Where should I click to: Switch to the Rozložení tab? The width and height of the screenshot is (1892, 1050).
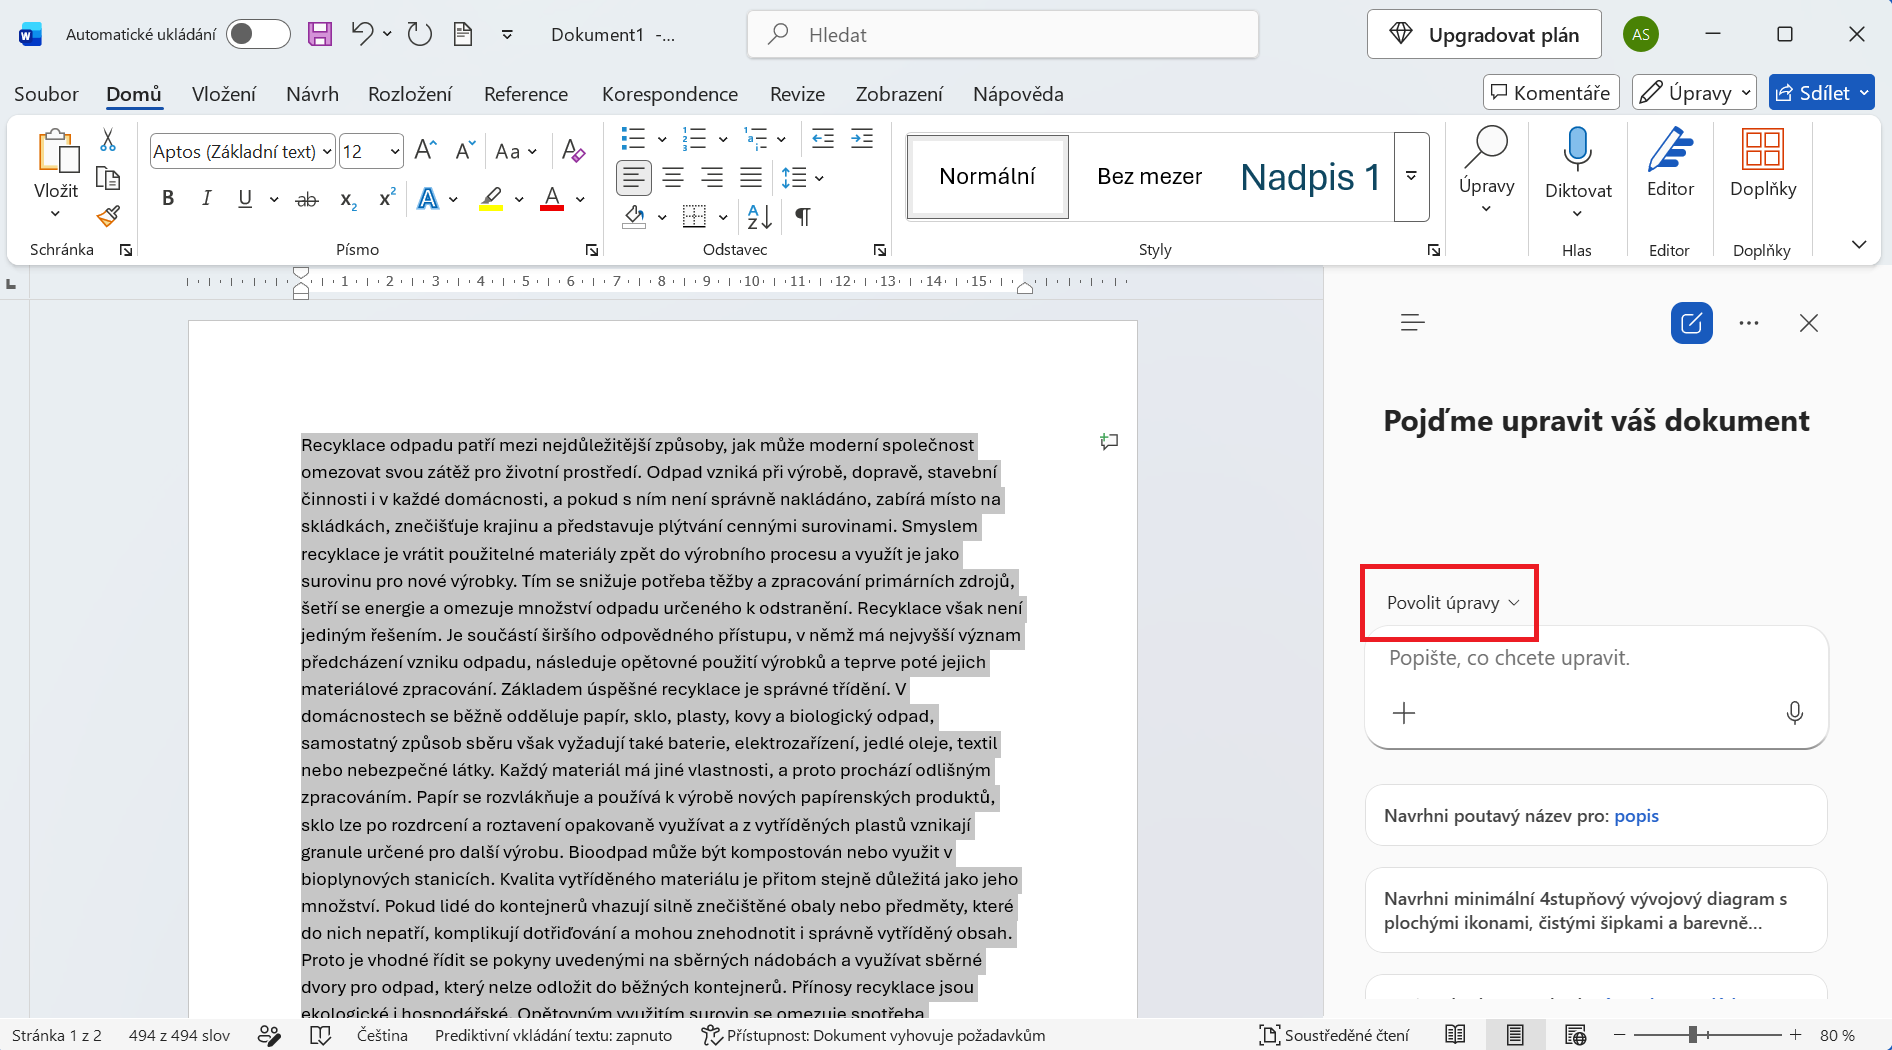tap(410, 94)
